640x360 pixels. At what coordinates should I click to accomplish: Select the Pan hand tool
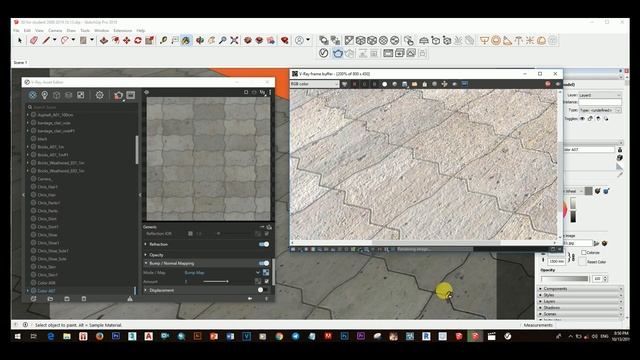[x=211, y=40]
